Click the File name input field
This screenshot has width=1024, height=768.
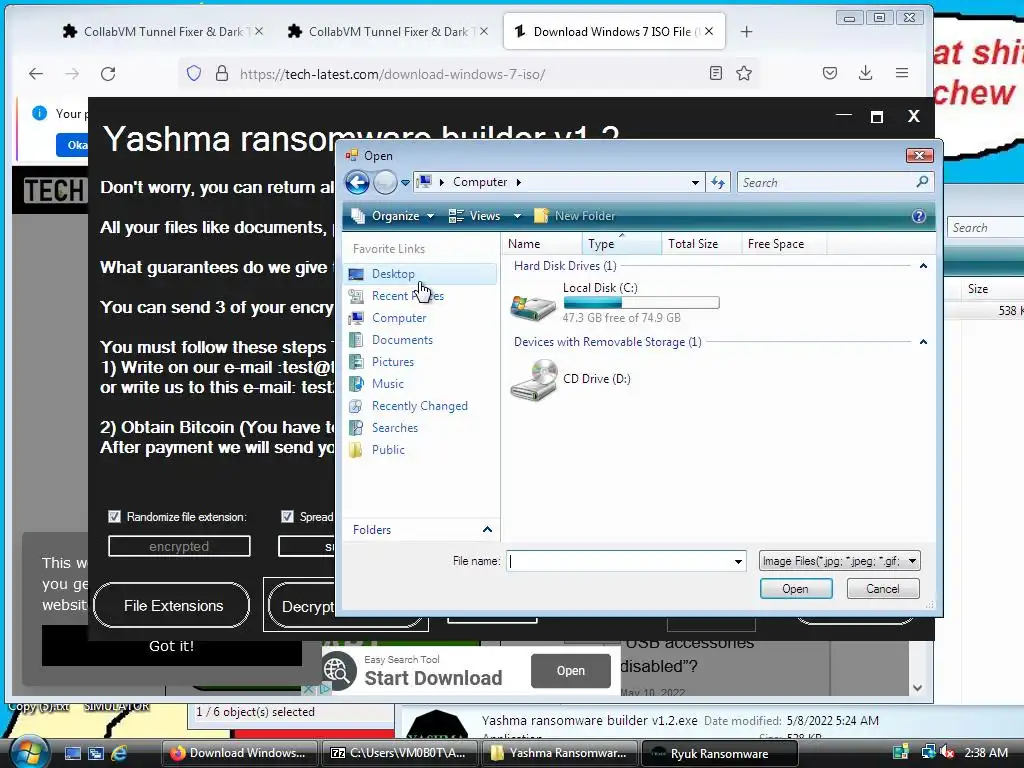(x=619, y=561)
